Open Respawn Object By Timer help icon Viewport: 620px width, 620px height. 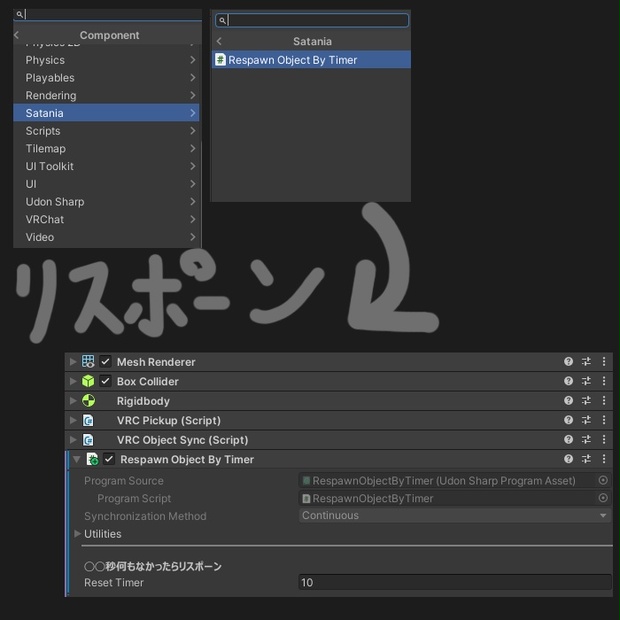(x=568, y=459)
